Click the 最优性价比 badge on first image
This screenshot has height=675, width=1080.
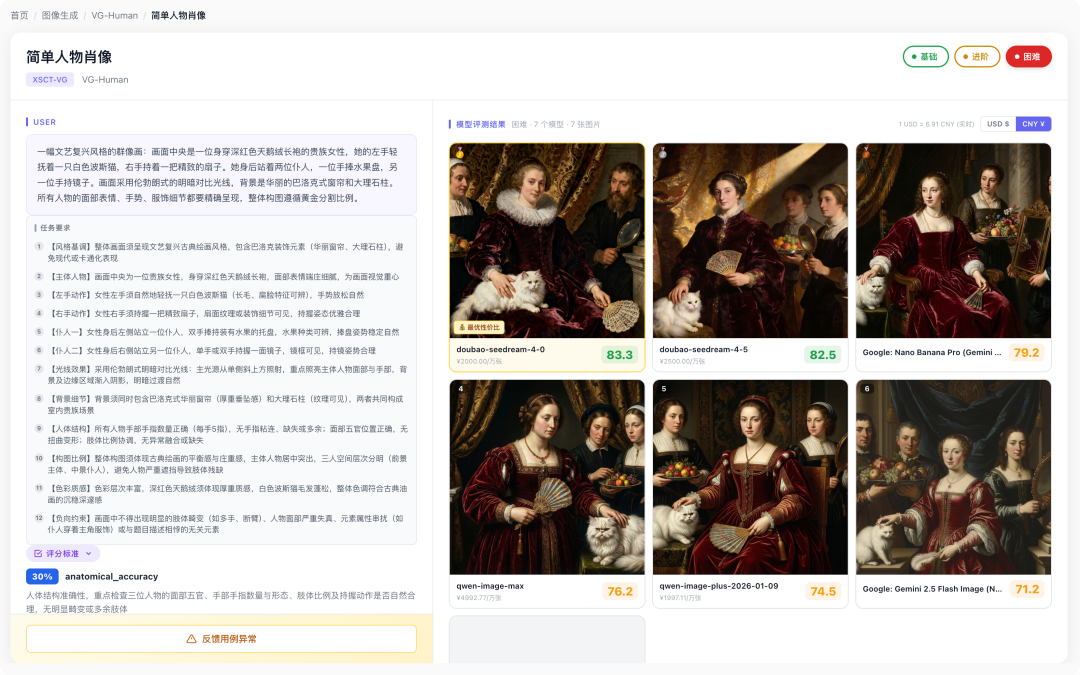[x=480, y=327]
